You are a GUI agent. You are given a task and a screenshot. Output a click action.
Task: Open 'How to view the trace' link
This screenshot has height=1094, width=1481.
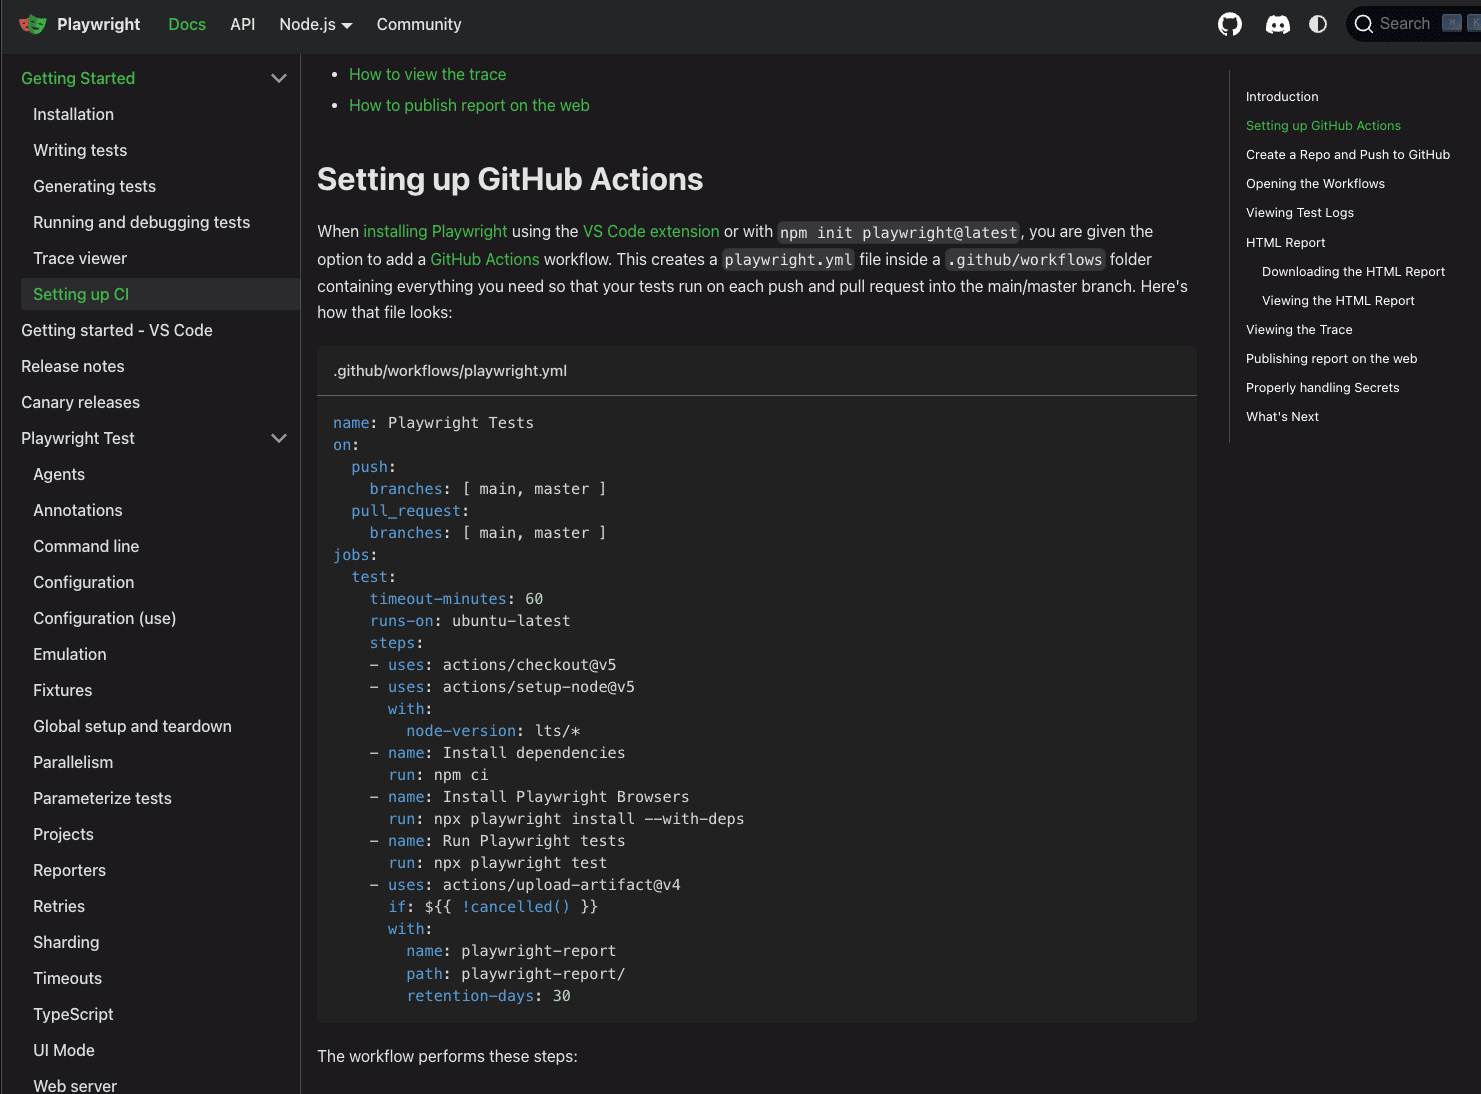pyautogui.click(x=427, y=74)
